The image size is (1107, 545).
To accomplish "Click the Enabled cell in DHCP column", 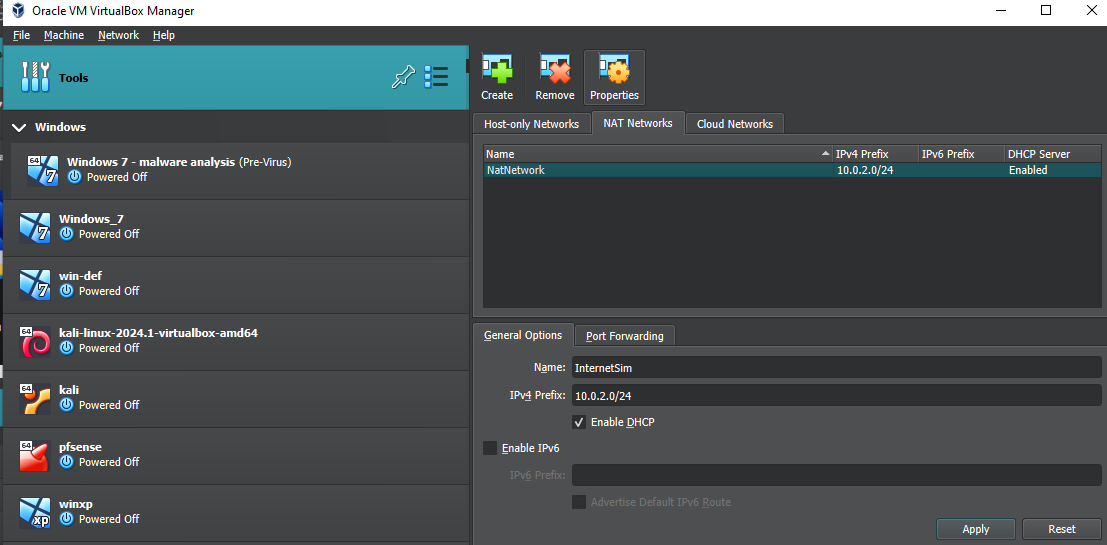I will 1028,170.
